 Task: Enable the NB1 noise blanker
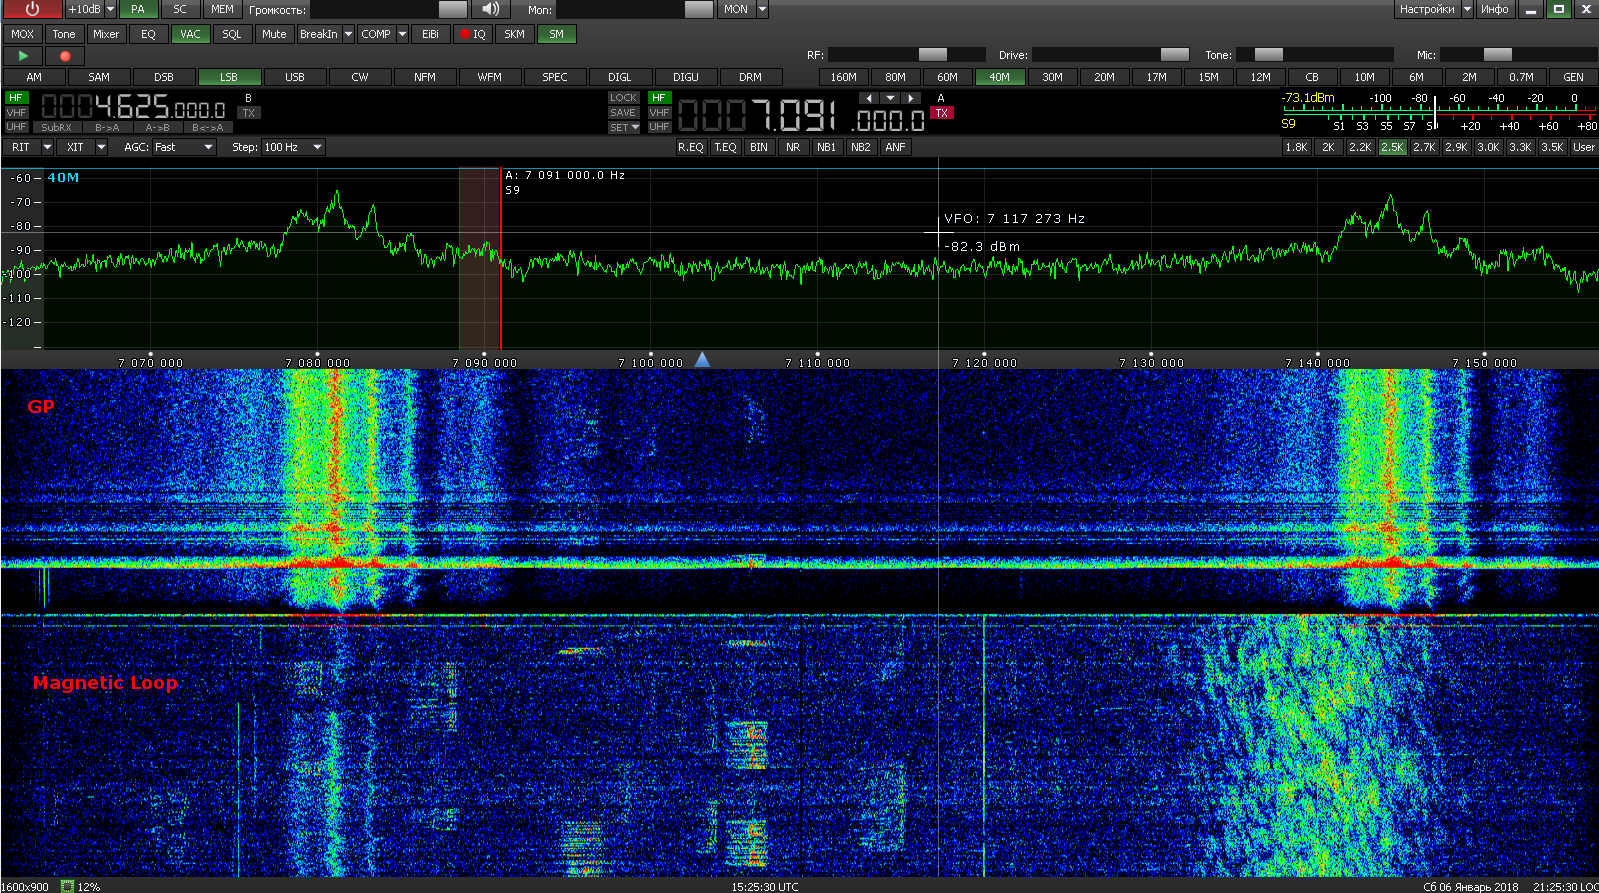pyautogui.click(x=826, y=147)
